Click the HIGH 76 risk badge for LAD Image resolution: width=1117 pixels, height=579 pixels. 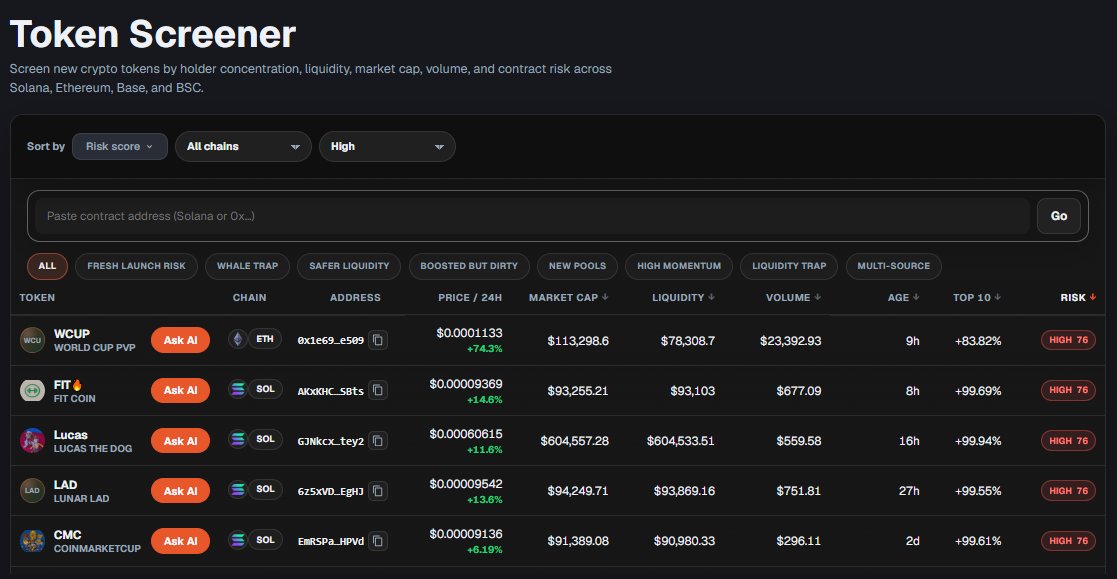pos(1068,491)
